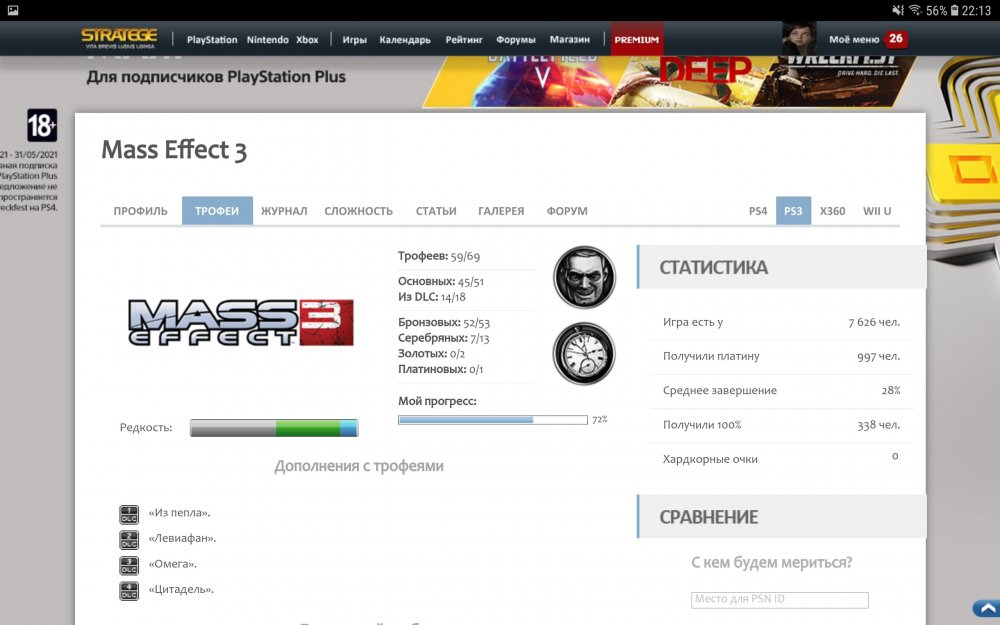This screenshot has width=1000, height=625.
Task: Select the X360 platform tab
Action: [x=832, y=211]
